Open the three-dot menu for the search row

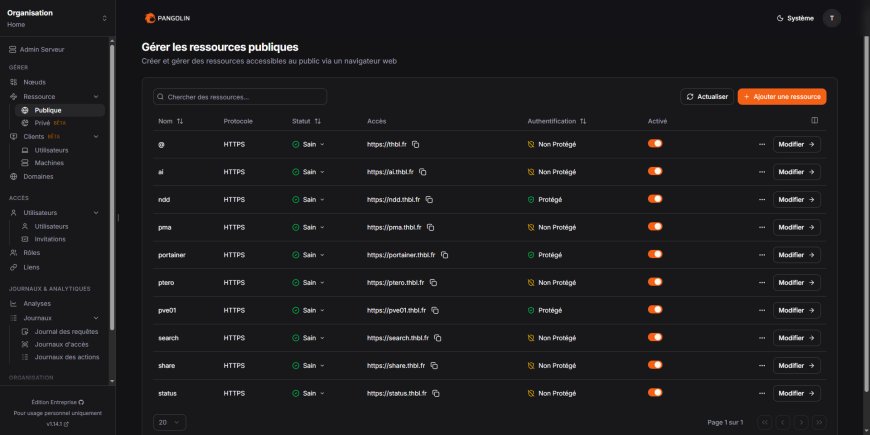[x=762, y=338]
